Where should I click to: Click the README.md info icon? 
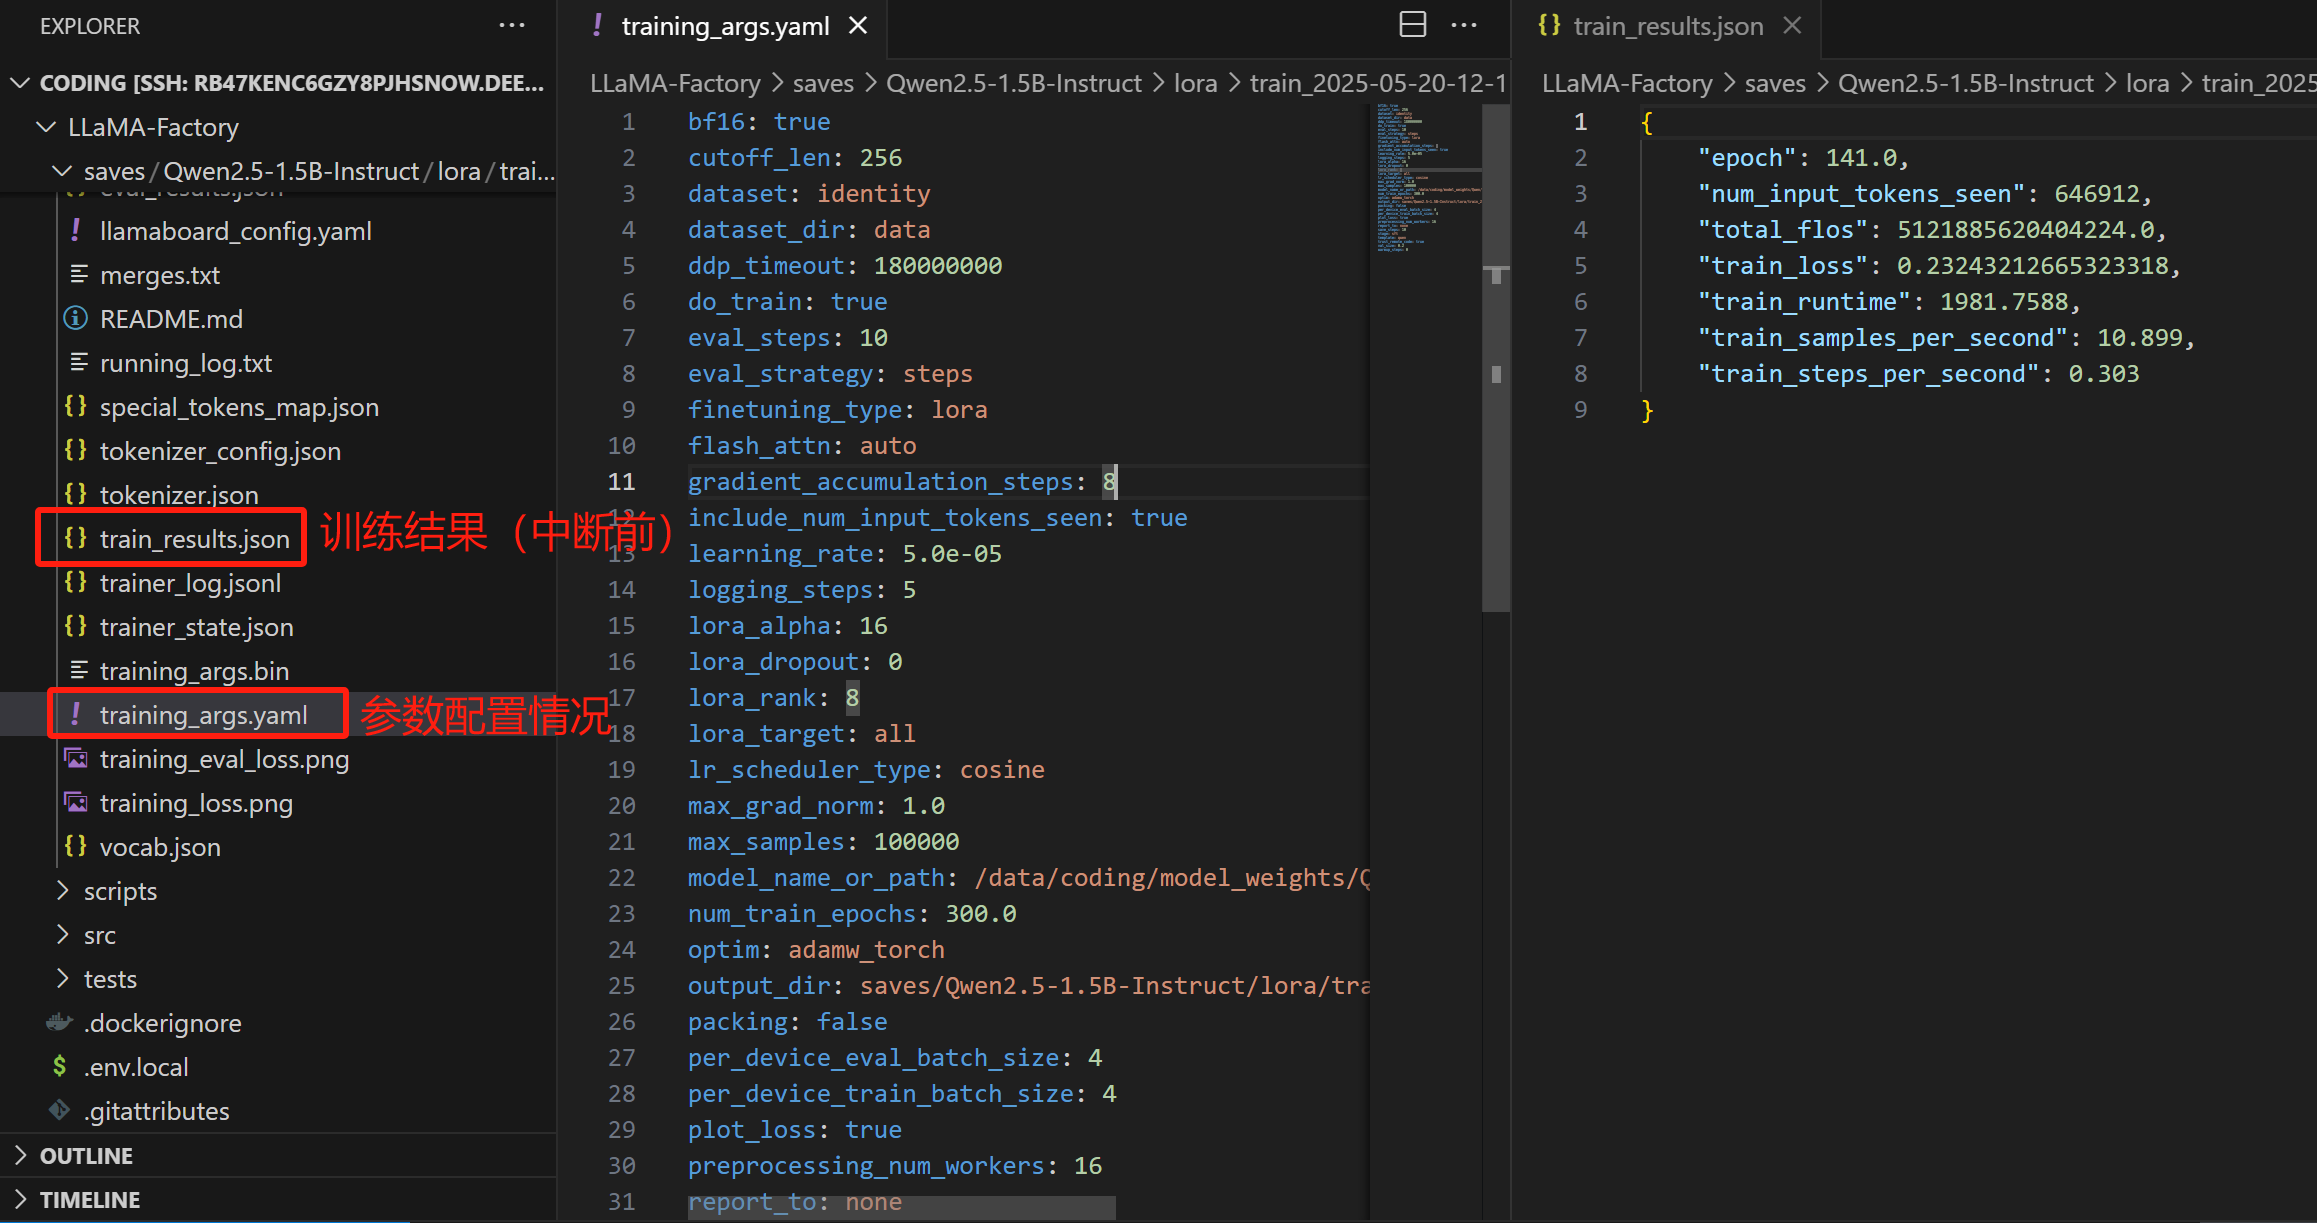76,319
